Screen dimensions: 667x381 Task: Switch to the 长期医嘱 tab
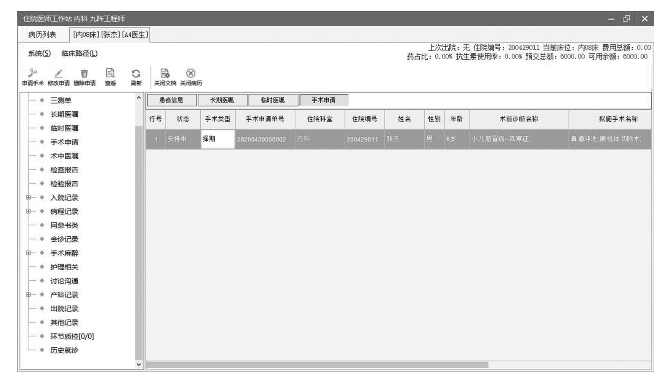tap(222, 100)
